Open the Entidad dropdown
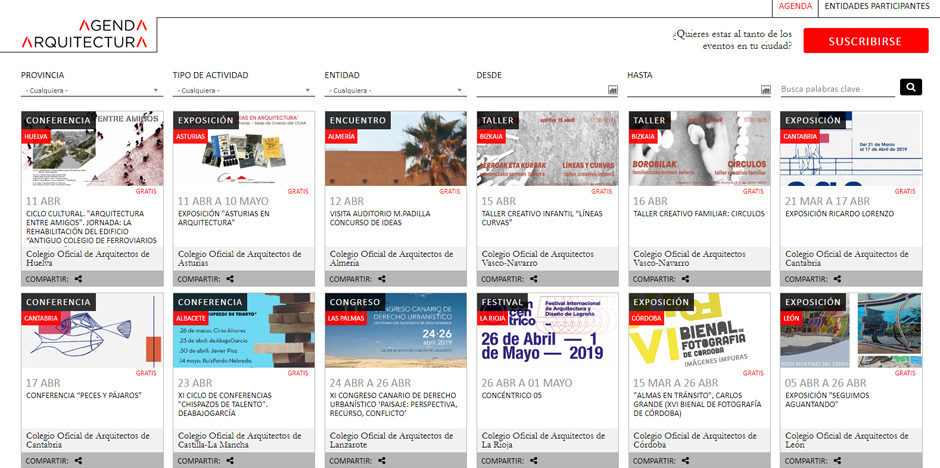 point(395,90)
